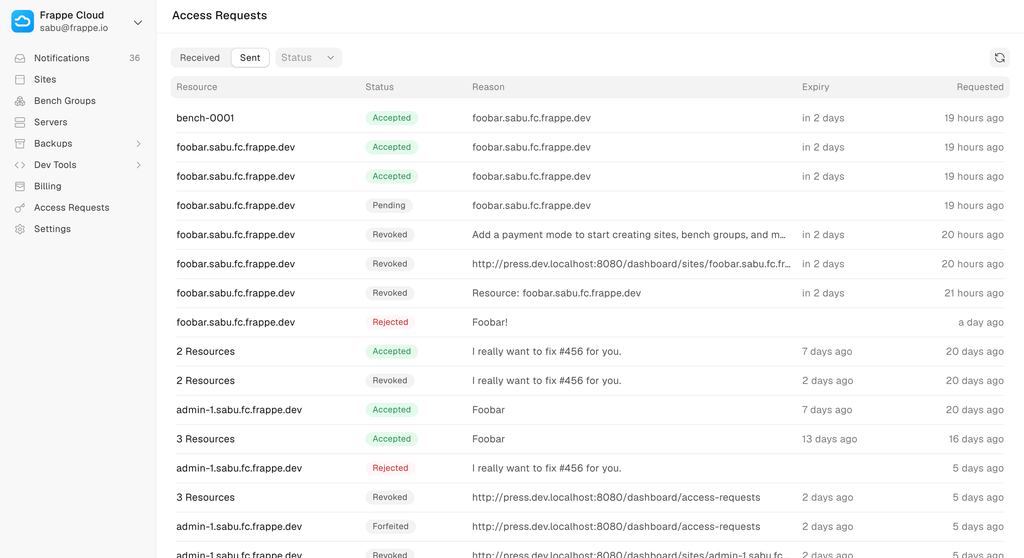Click the Servers icon in sidebar

[20, 122]
